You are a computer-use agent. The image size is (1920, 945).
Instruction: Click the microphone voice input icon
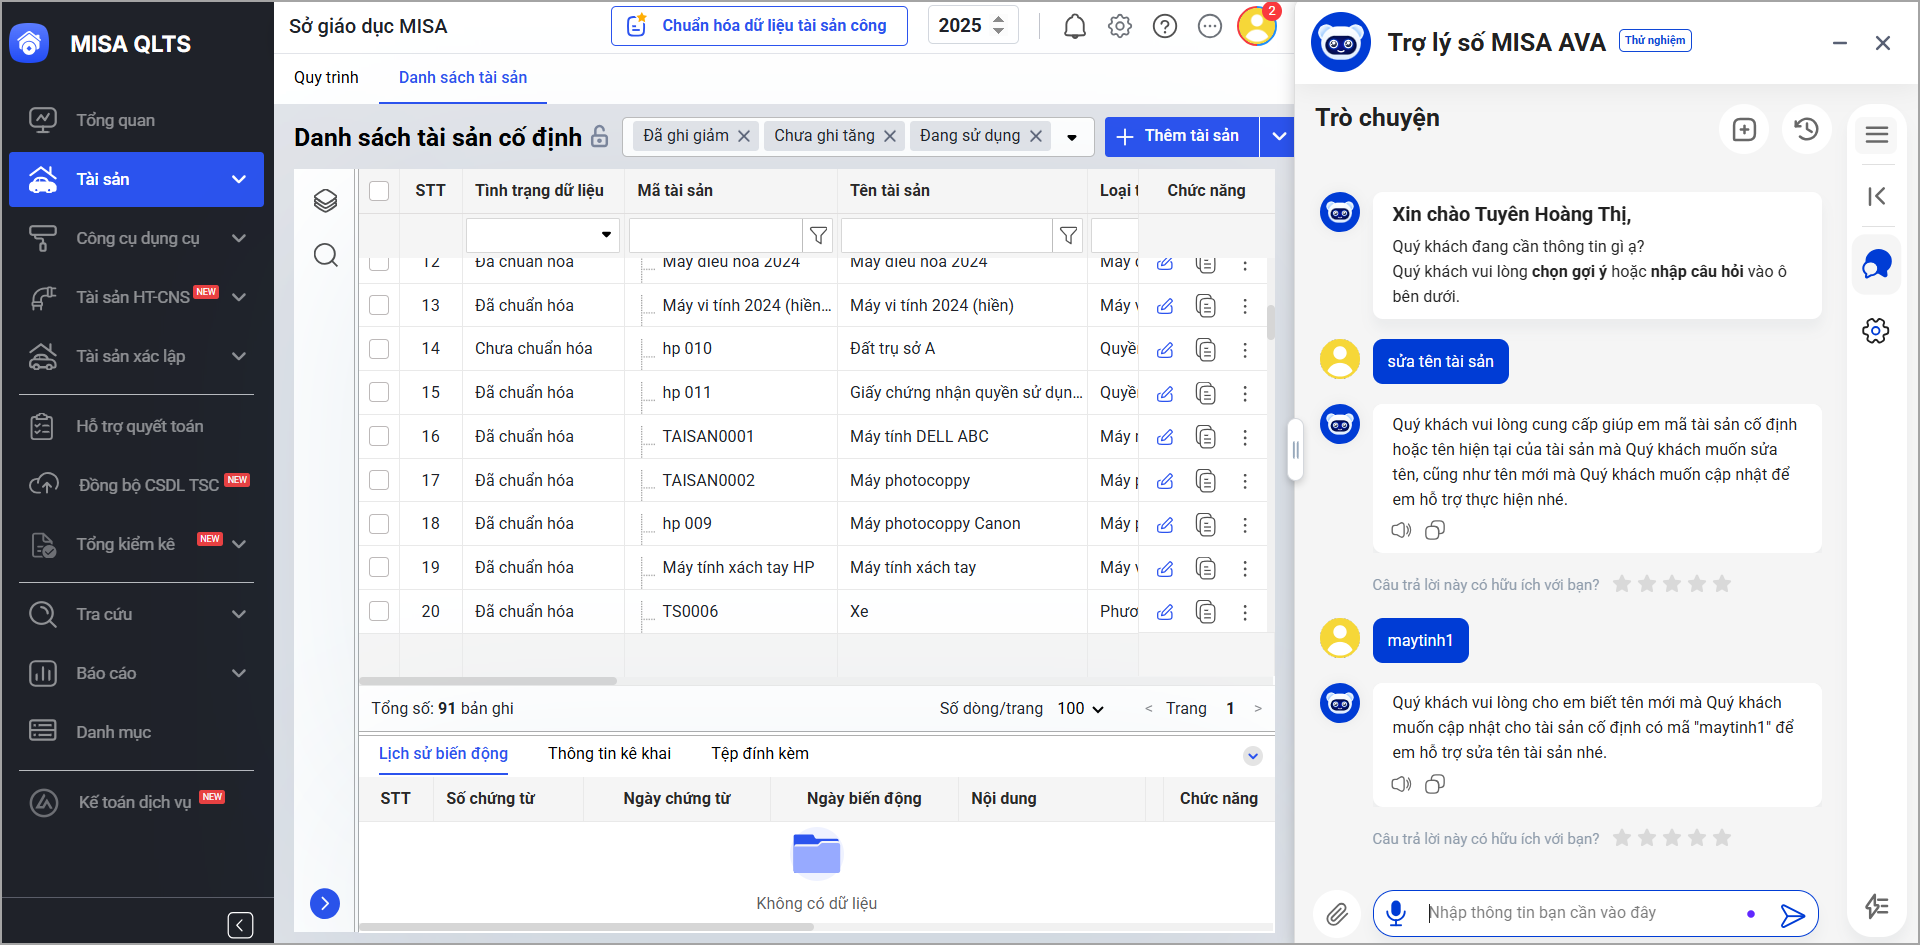(x=1396, y=913)
